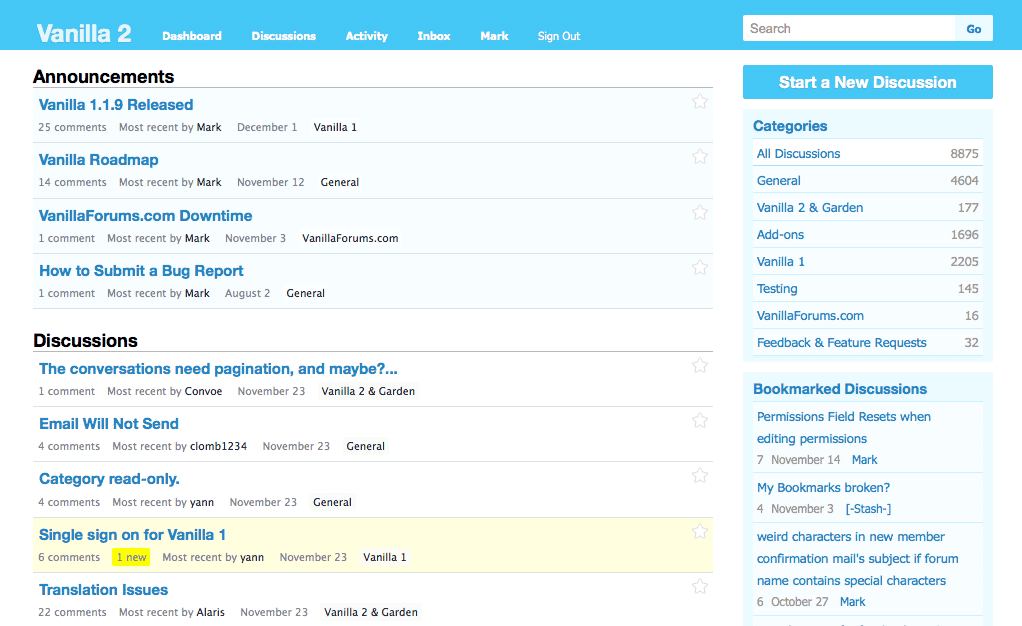The image size is (1022, 626).
Task: Start a New Discussion
Action: pos(868,82)
